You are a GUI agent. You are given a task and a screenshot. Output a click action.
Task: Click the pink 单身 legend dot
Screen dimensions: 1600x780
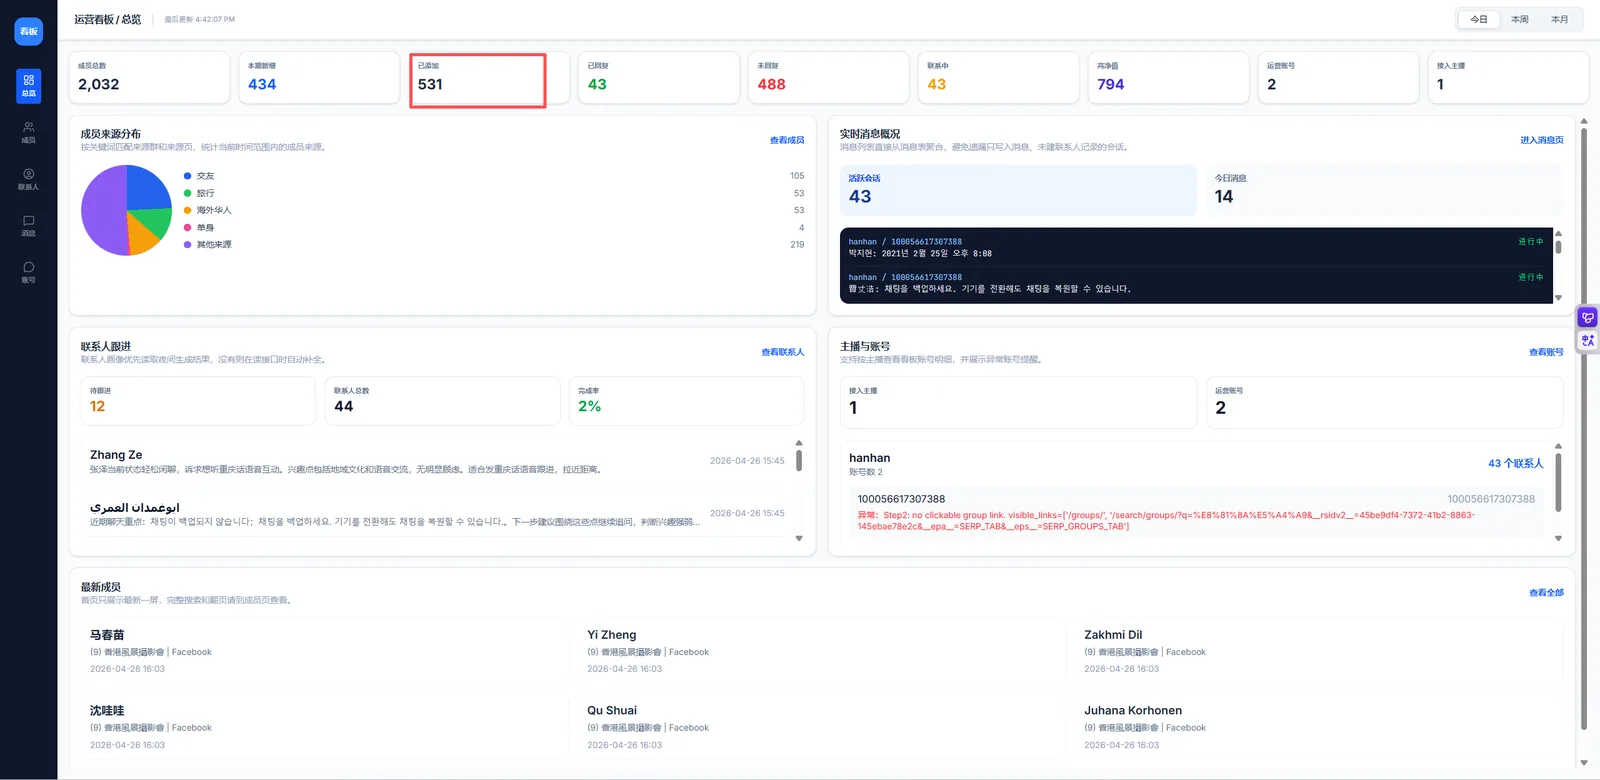[187, 228]
